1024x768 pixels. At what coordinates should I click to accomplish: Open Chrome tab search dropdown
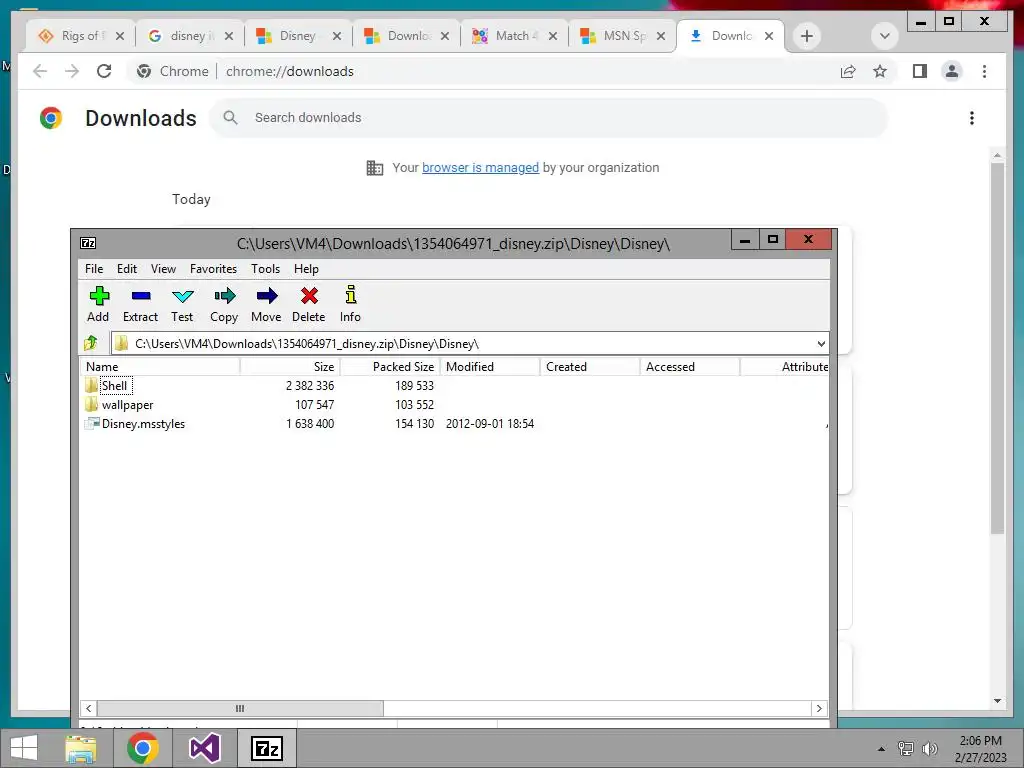884,36
